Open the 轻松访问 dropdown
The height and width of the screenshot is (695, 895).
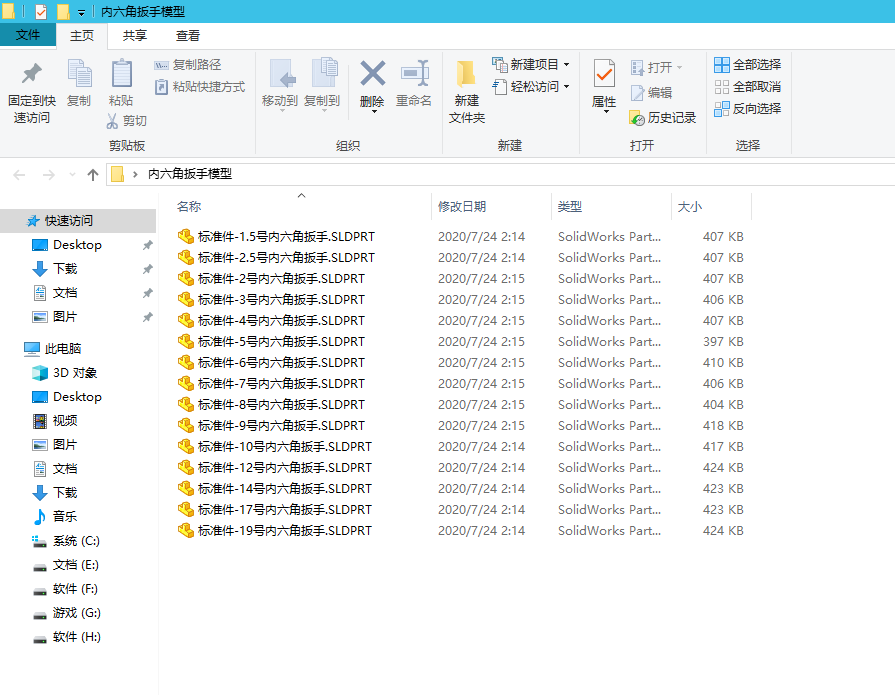click(x=530, y=87)
